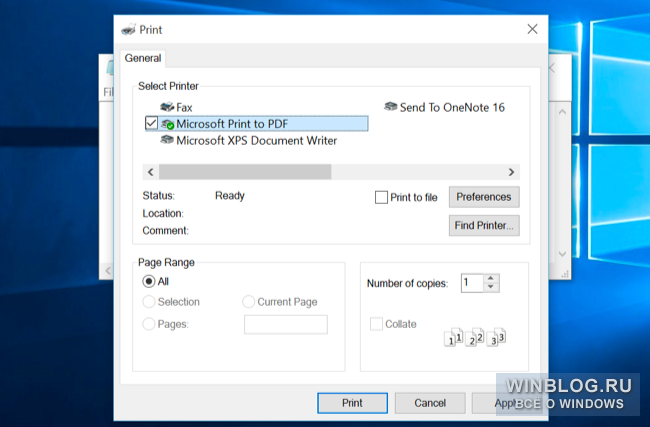Click the Number of copies field
650x427 pixels.
point(472,283)
